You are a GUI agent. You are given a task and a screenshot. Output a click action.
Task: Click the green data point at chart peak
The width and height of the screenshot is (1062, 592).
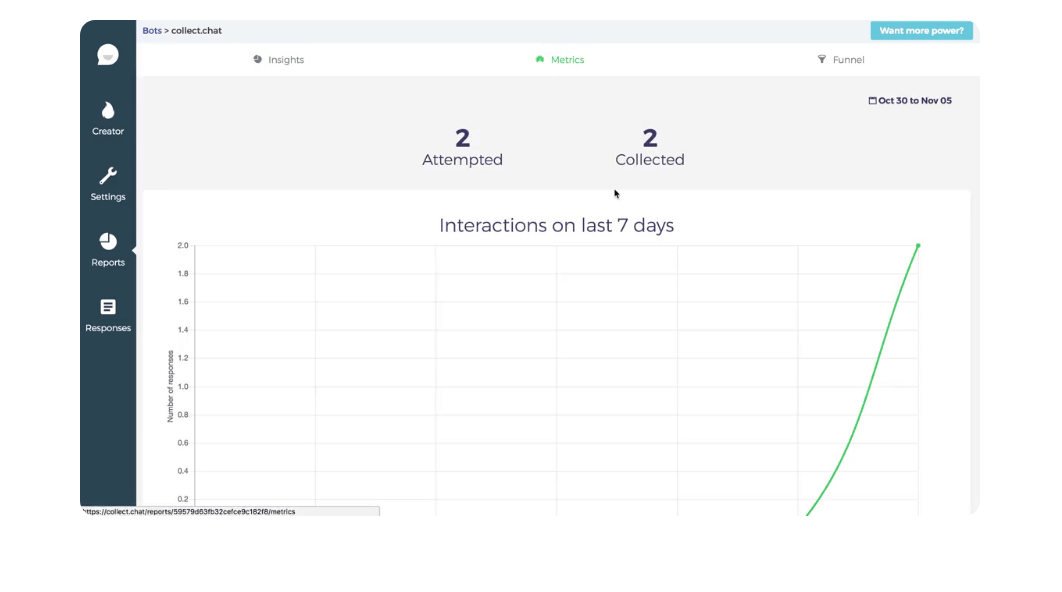coord(918,245)
